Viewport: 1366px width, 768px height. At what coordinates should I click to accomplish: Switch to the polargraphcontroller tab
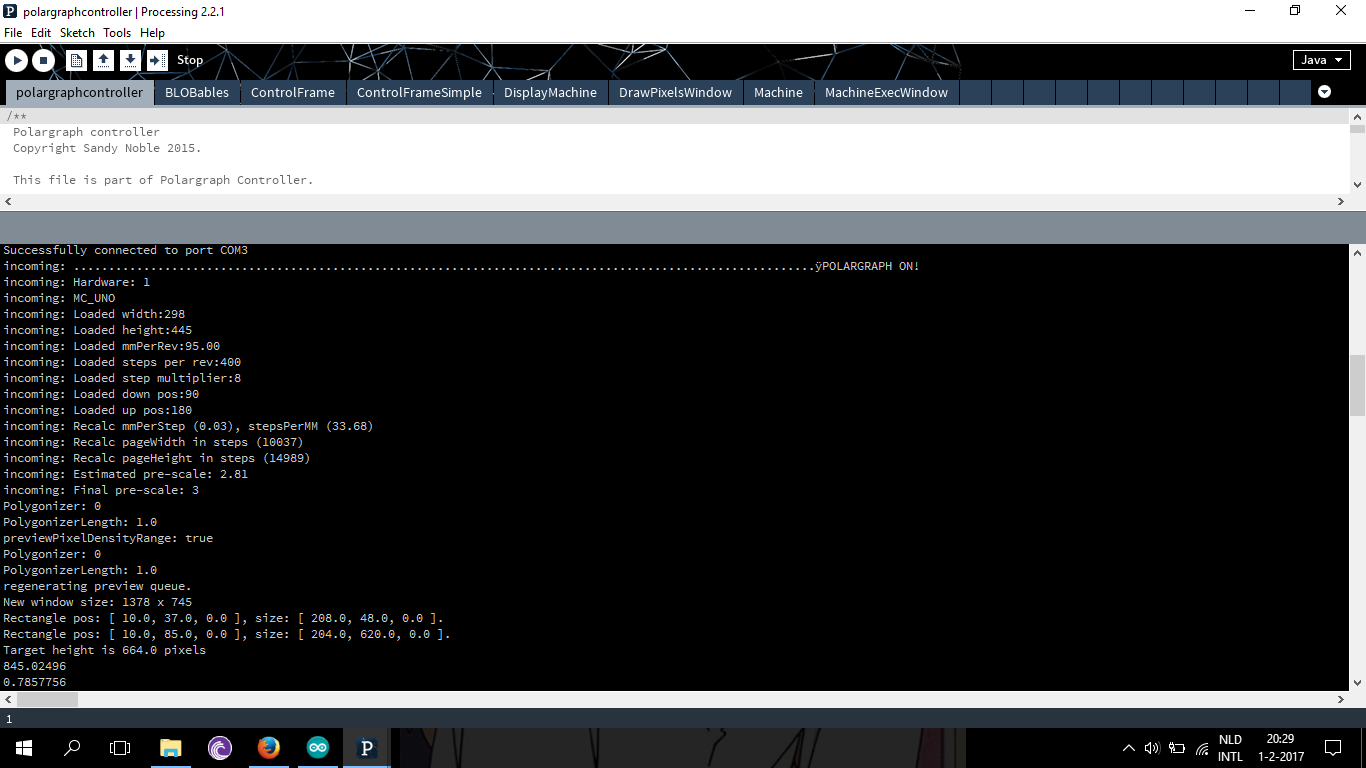(80, 93)
